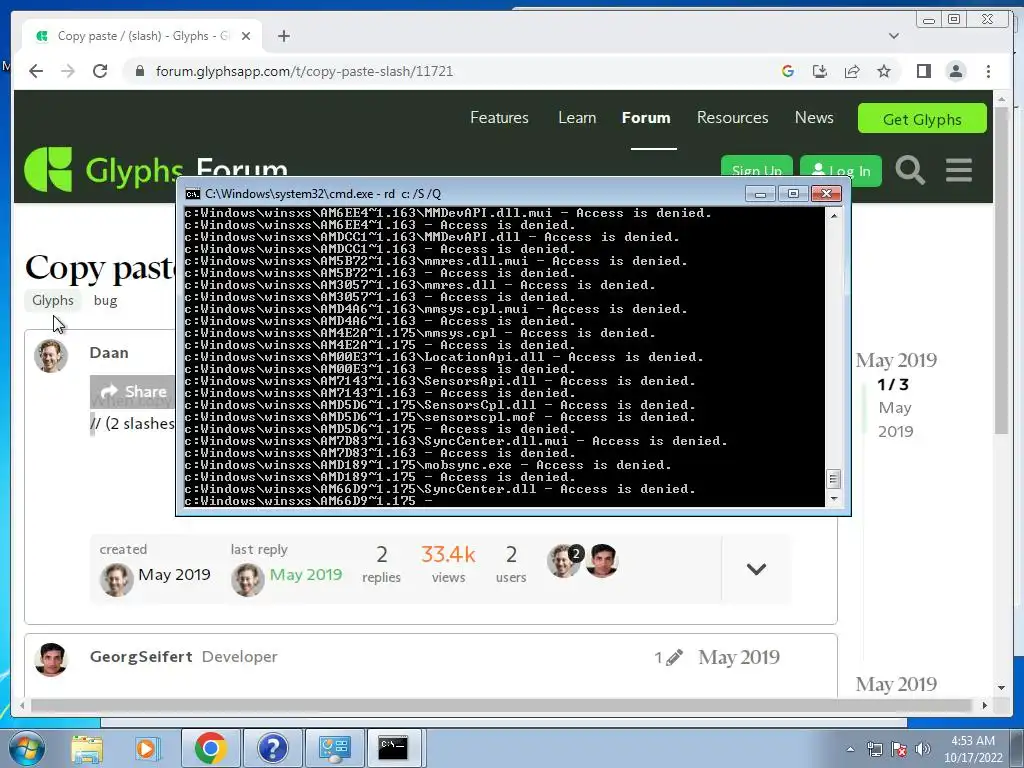This screenshot has width=1024, height=768.
Task: Click the padlock site info icon
Action: pyautogui.click(x=139, y=71)
